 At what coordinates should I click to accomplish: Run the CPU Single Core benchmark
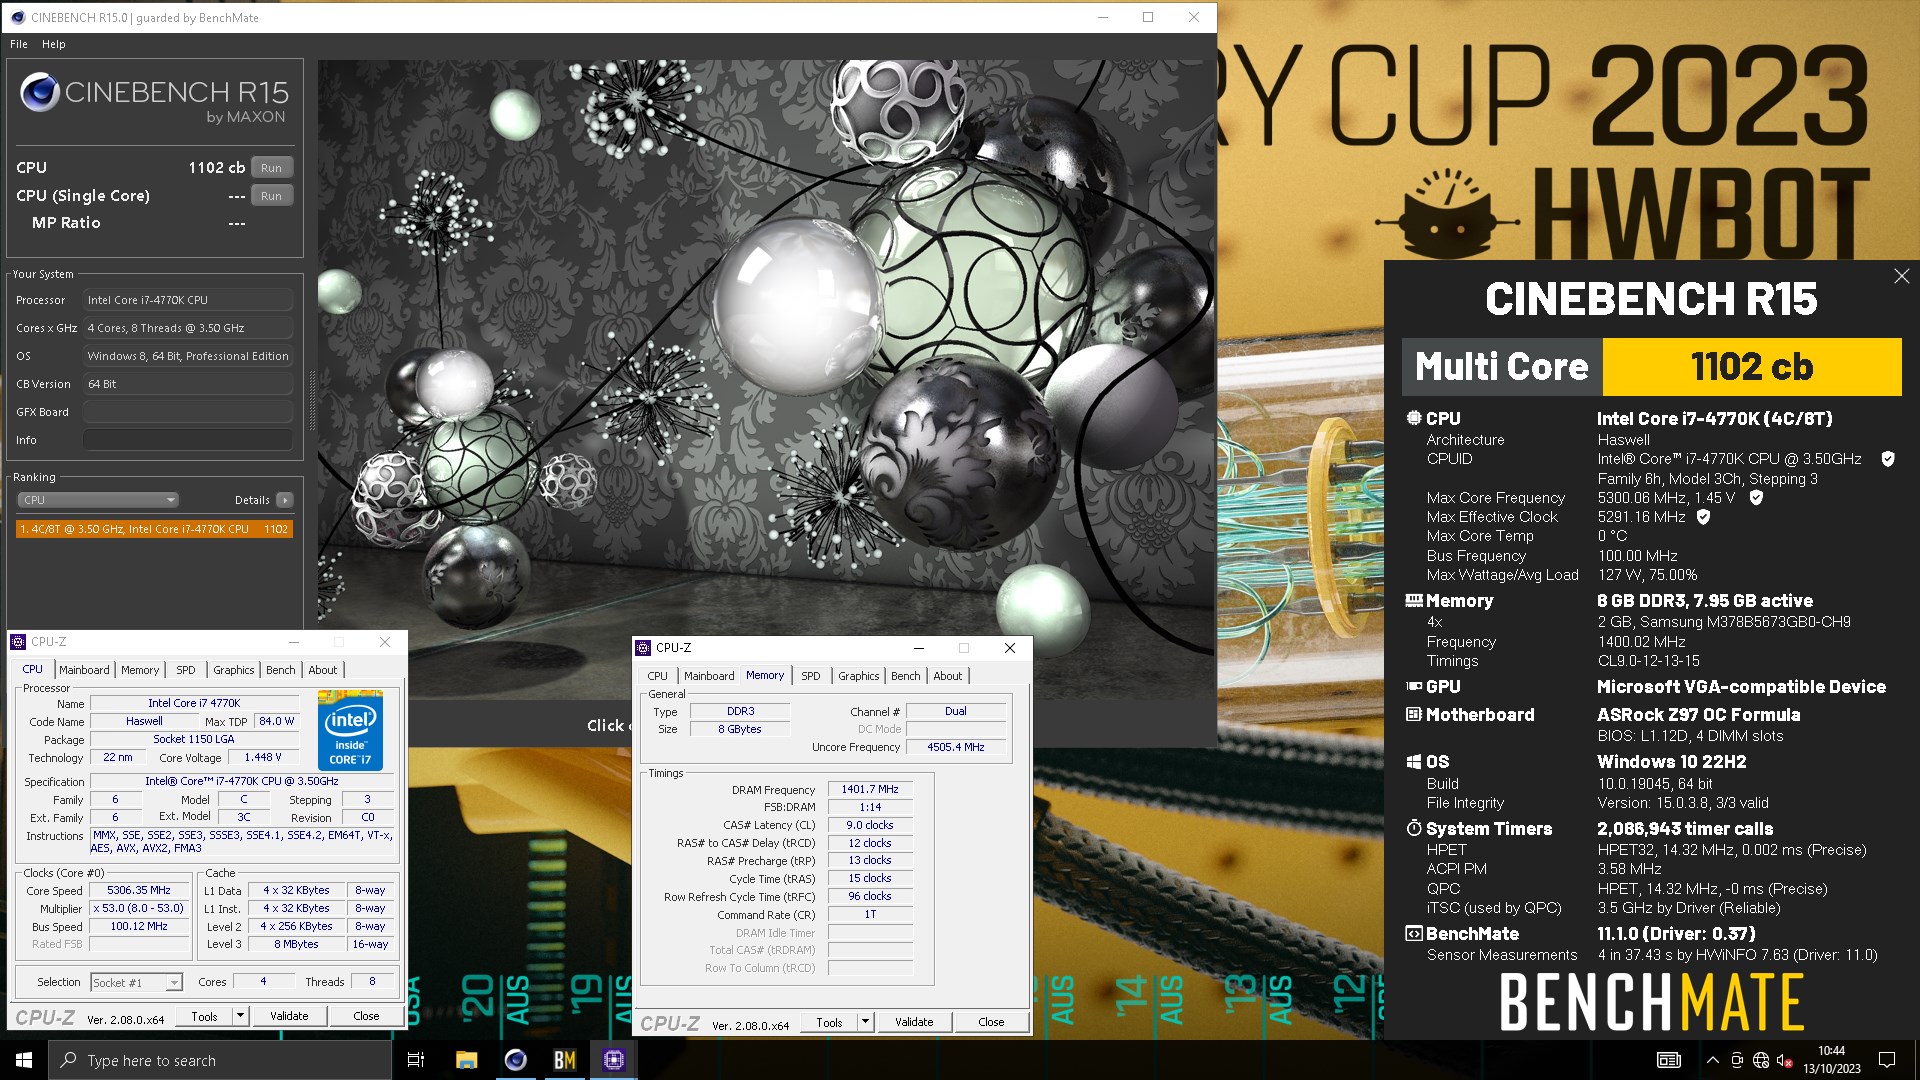click(271, 196)
